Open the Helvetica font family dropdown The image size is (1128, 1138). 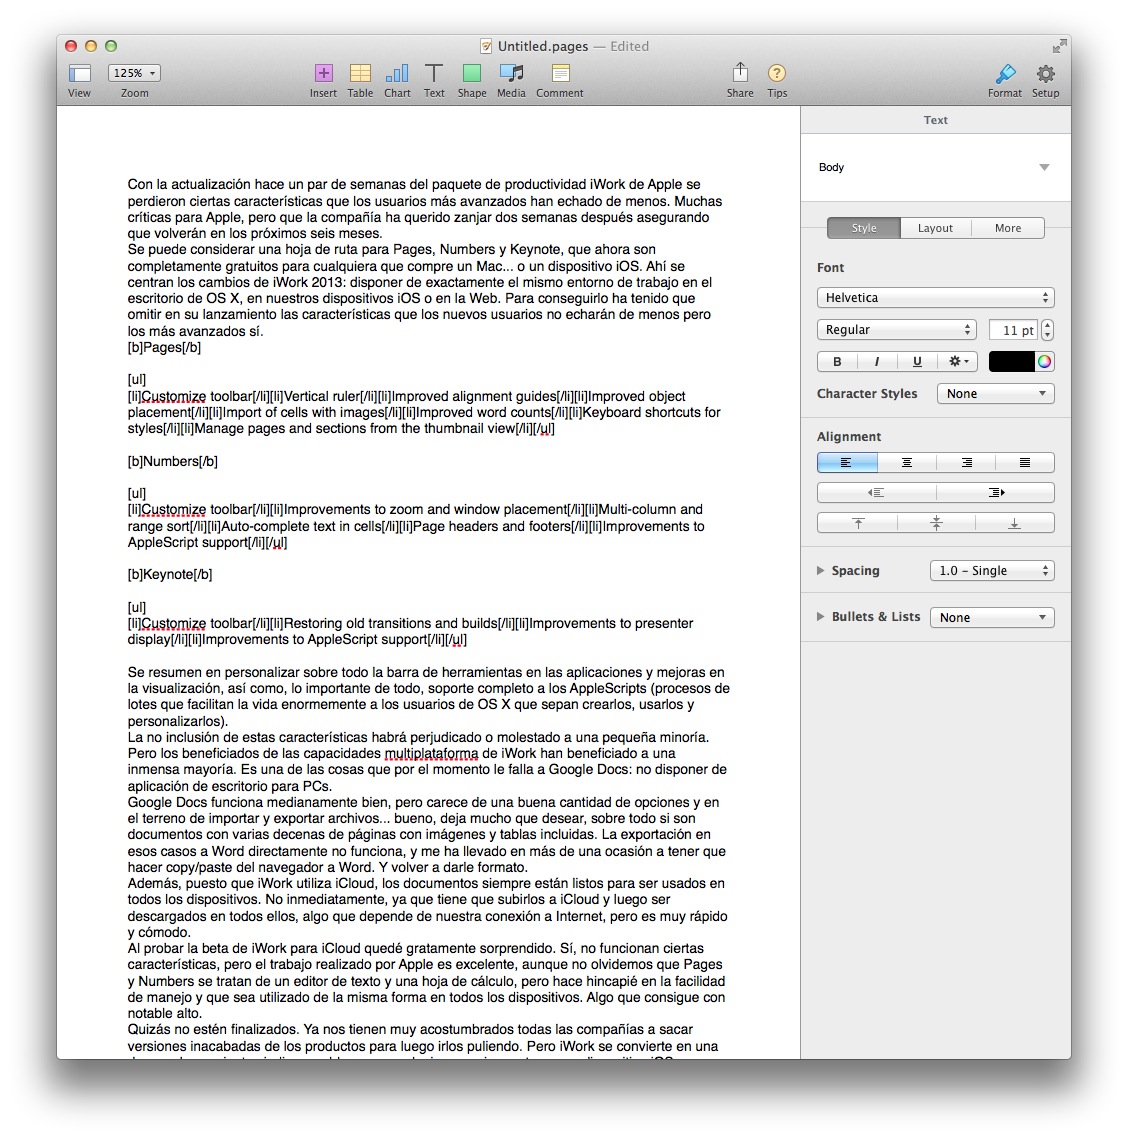pyautogui.click(x=935, y=297)
